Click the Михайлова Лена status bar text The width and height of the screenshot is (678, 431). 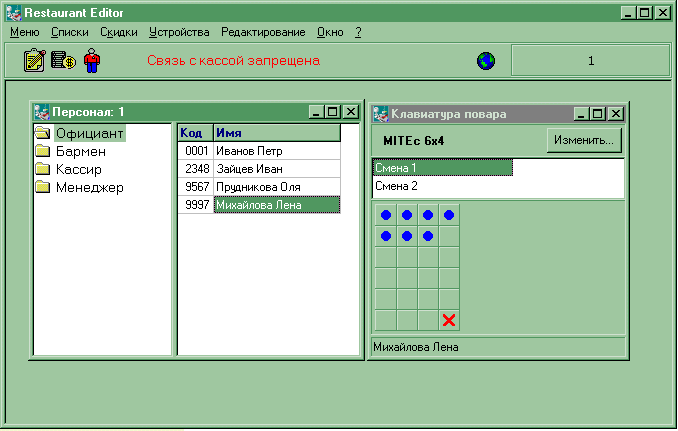(416, 347)
